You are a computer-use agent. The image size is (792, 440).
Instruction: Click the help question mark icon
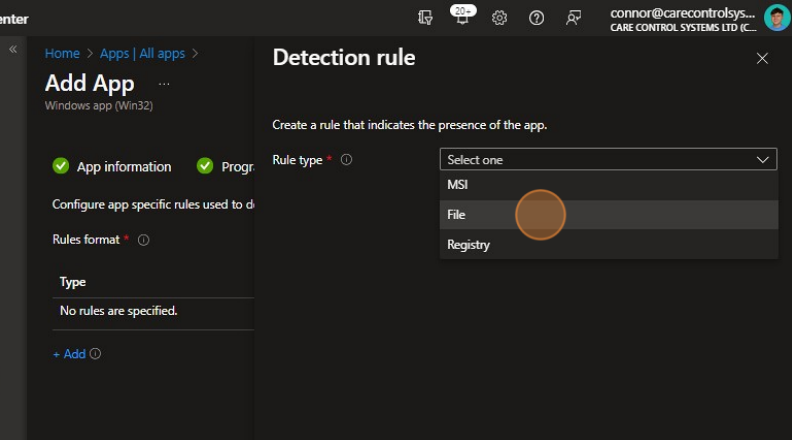point(536,18)
